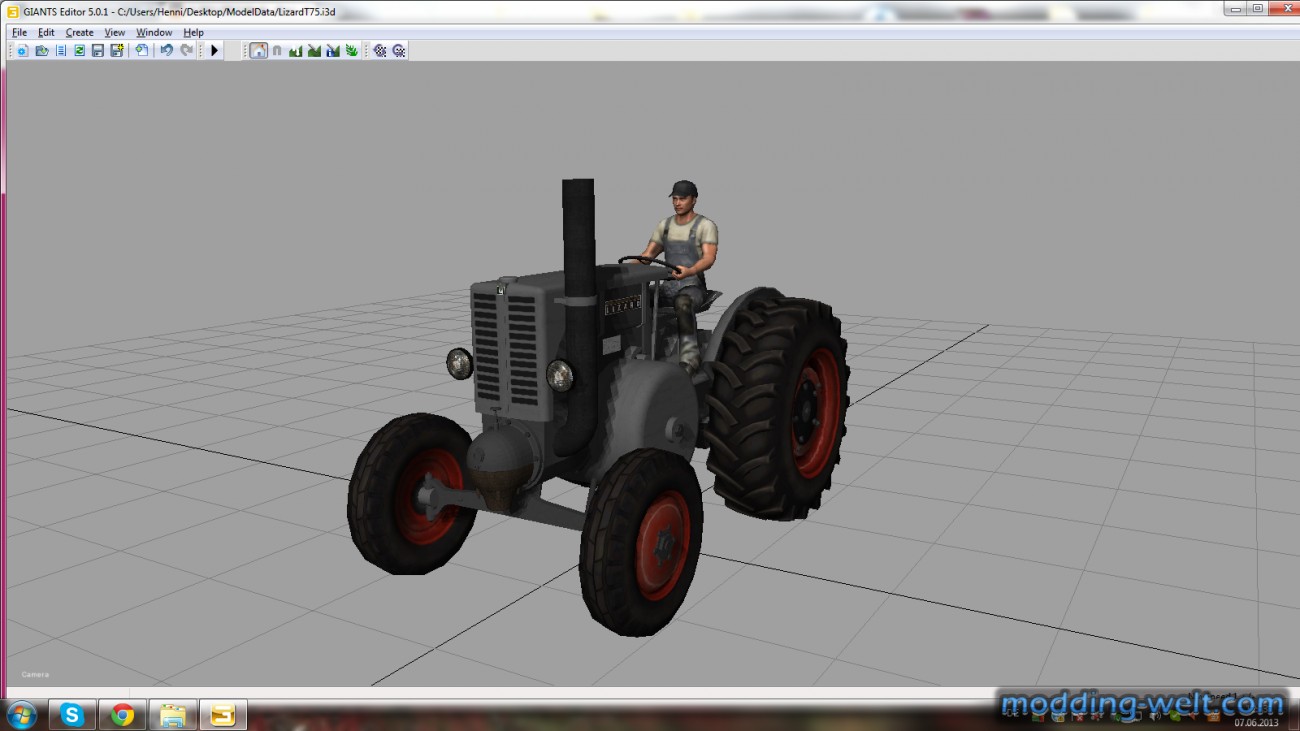Click the Play button in the toolbar
The width and height of the screenshot is (1300, 731).
(214, 50)
